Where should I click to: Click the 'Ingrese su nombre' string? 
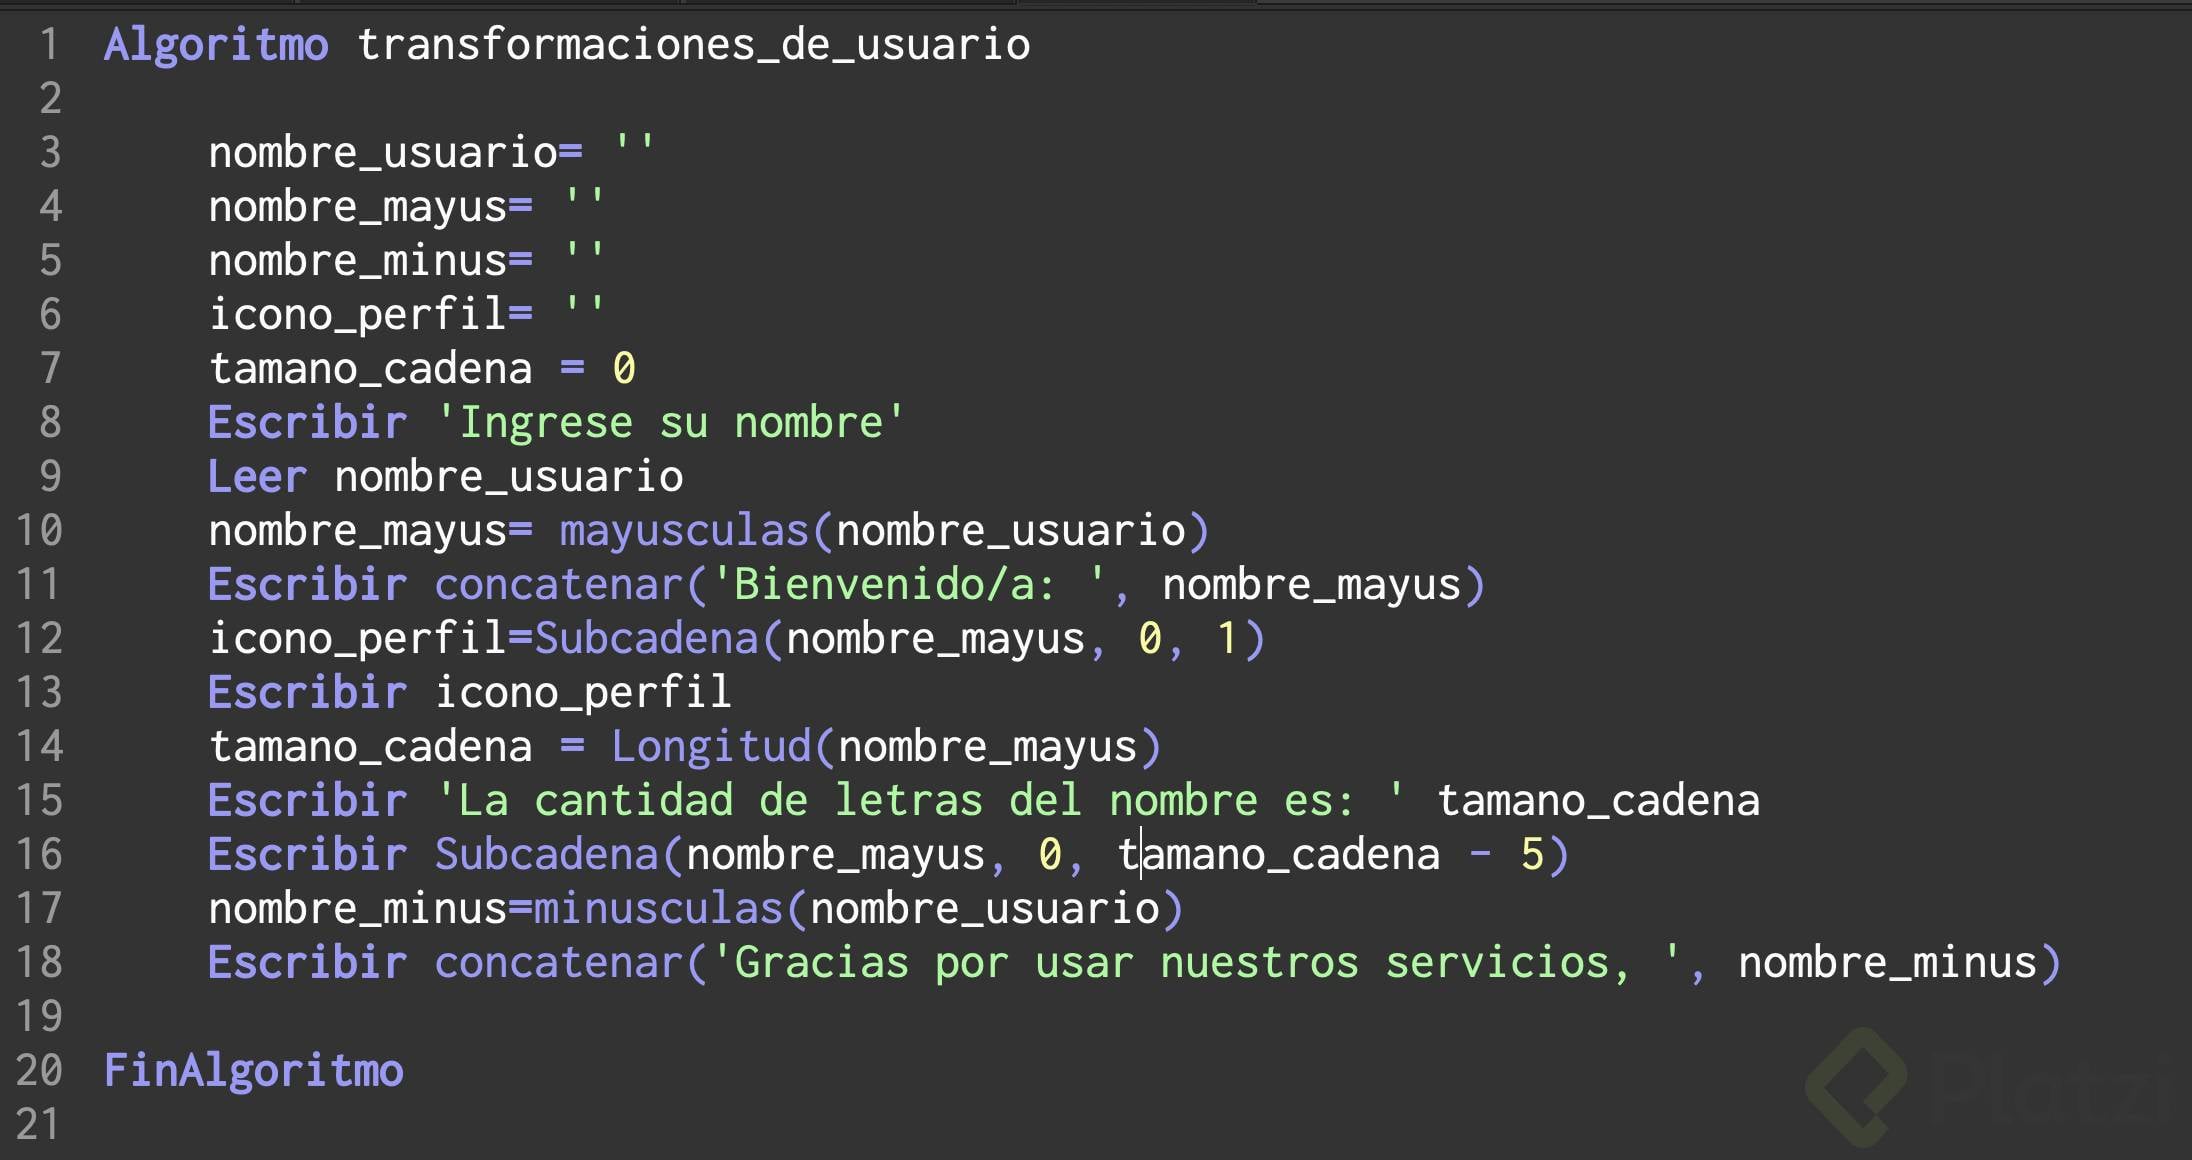[670, 423]
